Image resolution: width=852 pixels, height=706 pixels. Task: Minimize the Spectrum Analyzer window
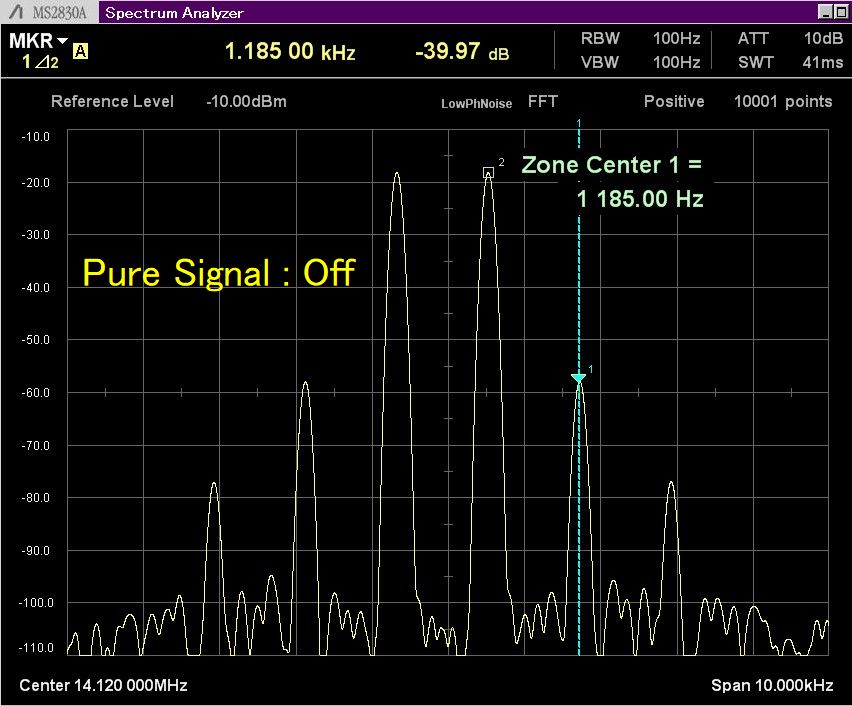[825, 12]
